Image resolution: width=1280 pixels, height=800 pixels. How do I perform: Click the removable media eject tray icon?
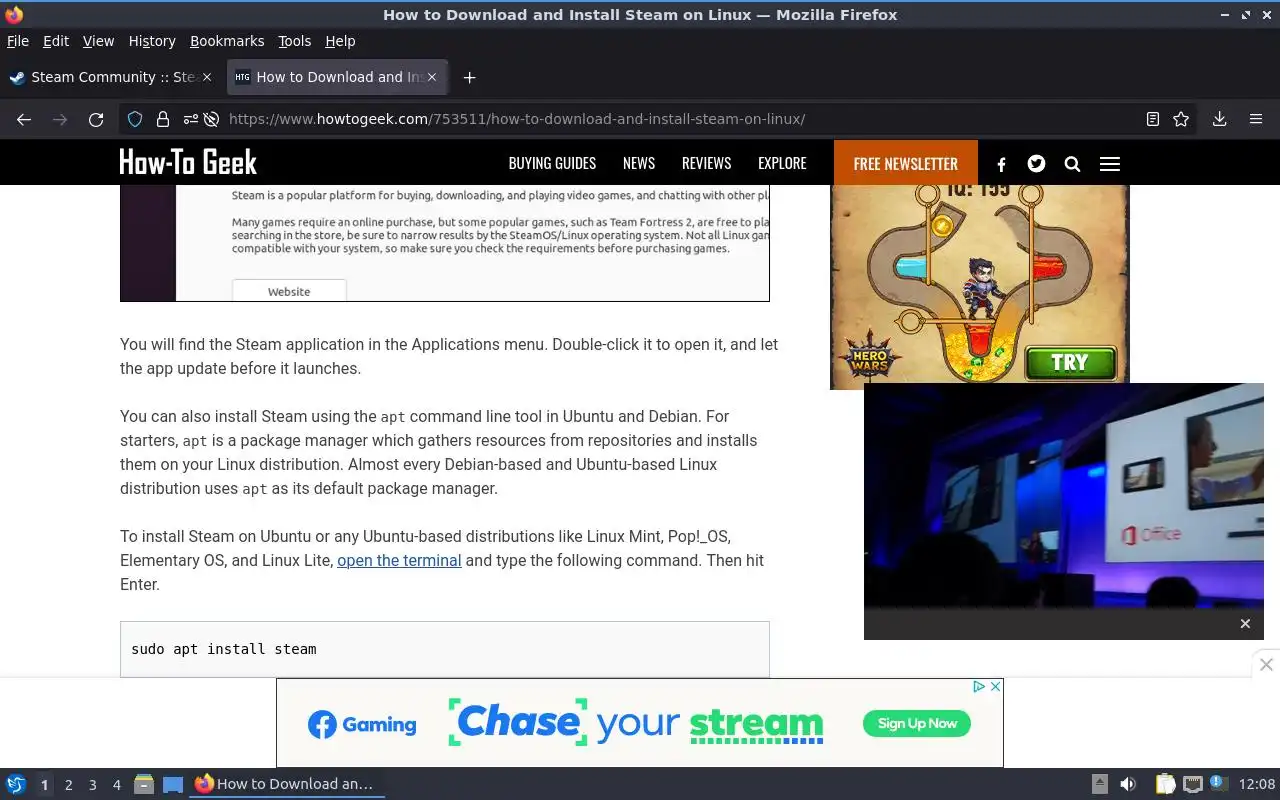1099,784
